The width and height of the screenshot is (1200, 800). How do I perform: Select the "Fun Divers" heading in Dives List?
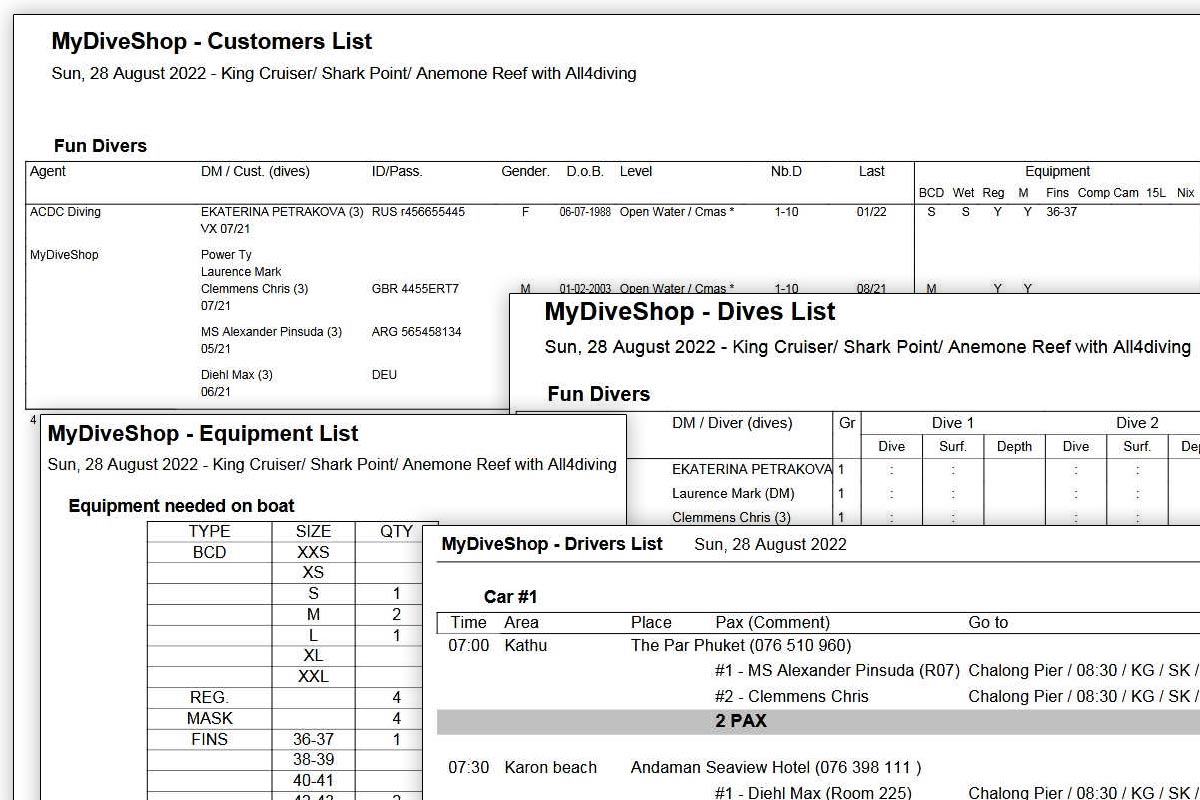pos(599,394)
